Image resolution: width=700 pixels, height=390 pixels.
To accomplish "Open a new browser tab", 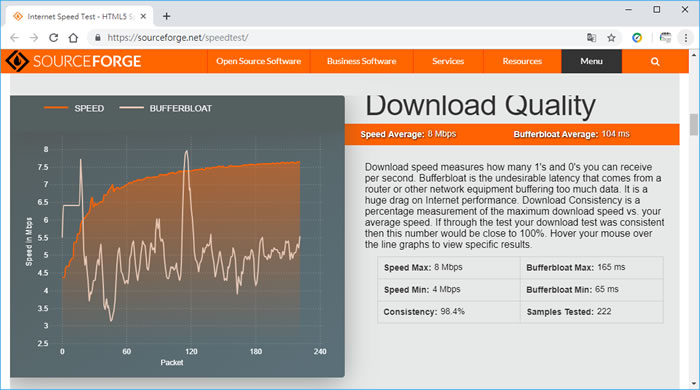I will coord(167,17).
